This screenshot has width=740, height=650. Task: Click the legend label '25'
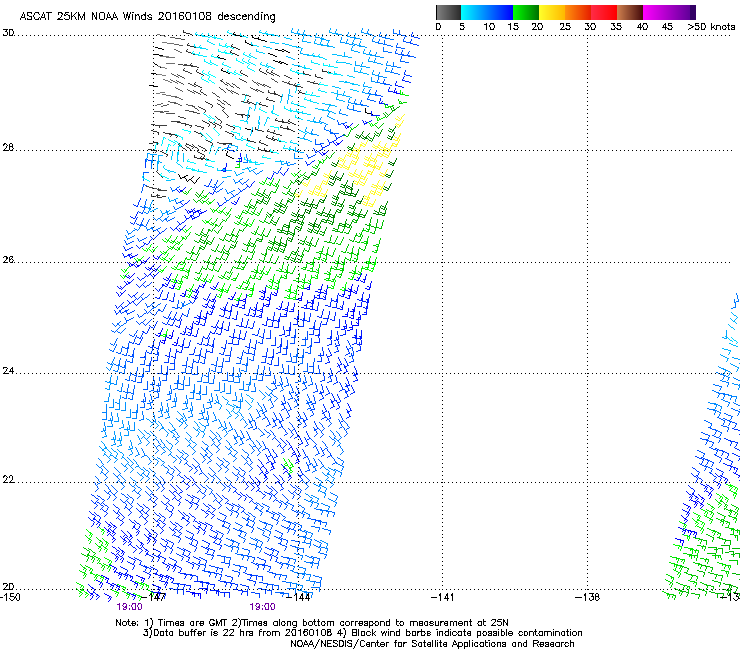565,27
